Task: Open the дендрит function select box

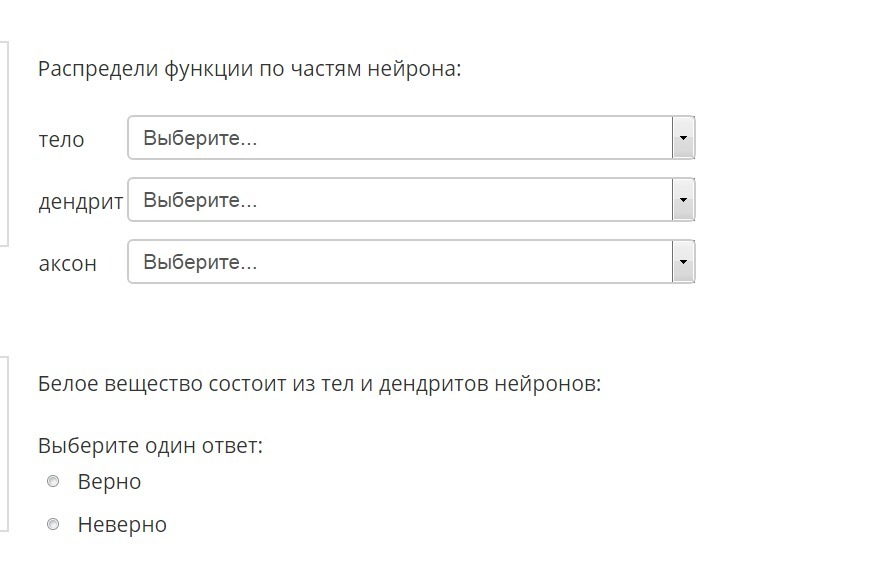Action: pos(411,199)
